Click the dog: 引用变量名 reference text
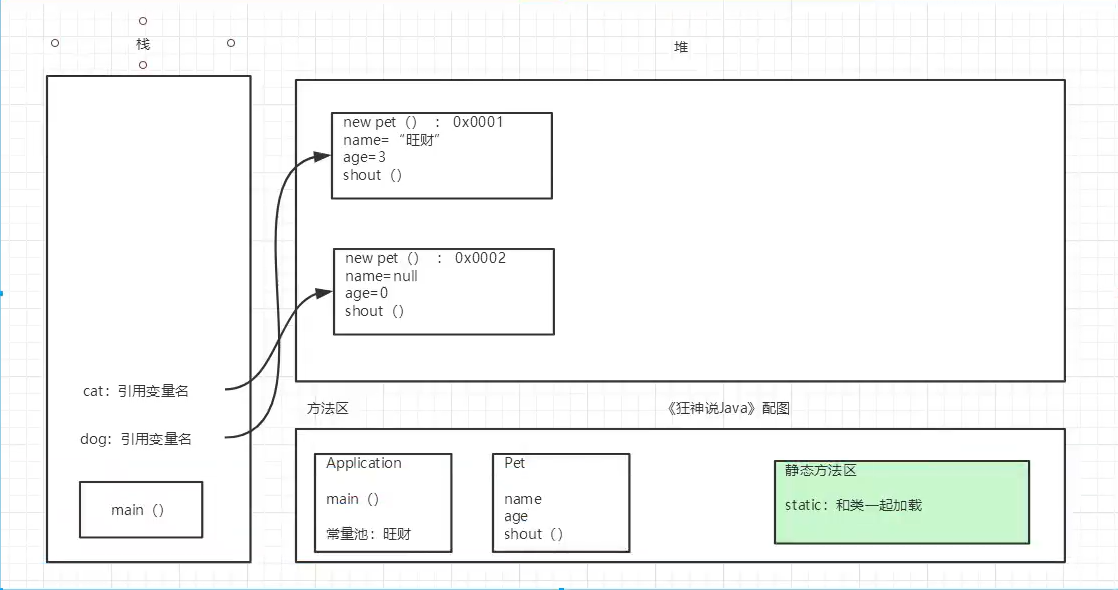The height and width of the screenshot is (590, 1118). (136, 439)
